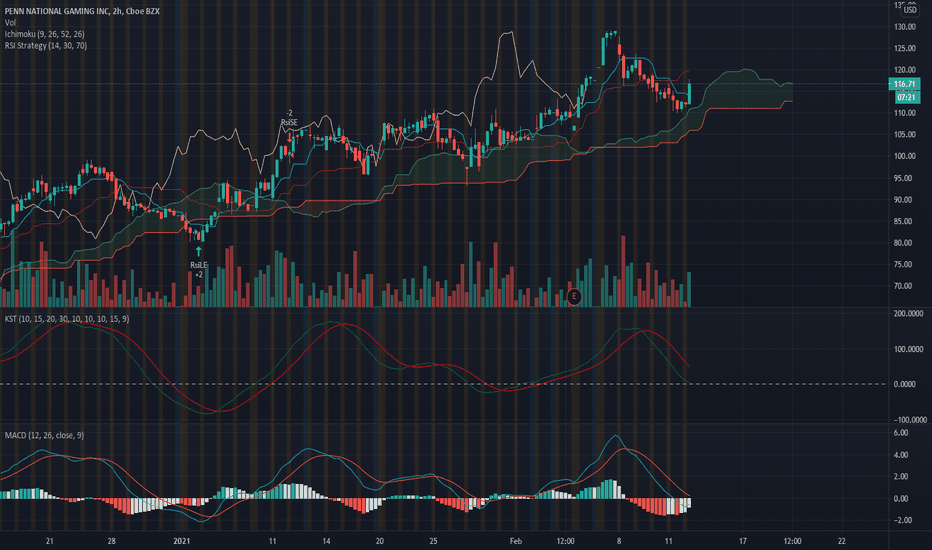The height and width of the screenshot is (550, 932).
Task: Click the 14 date label on the time axis
Action: (326, 541)
